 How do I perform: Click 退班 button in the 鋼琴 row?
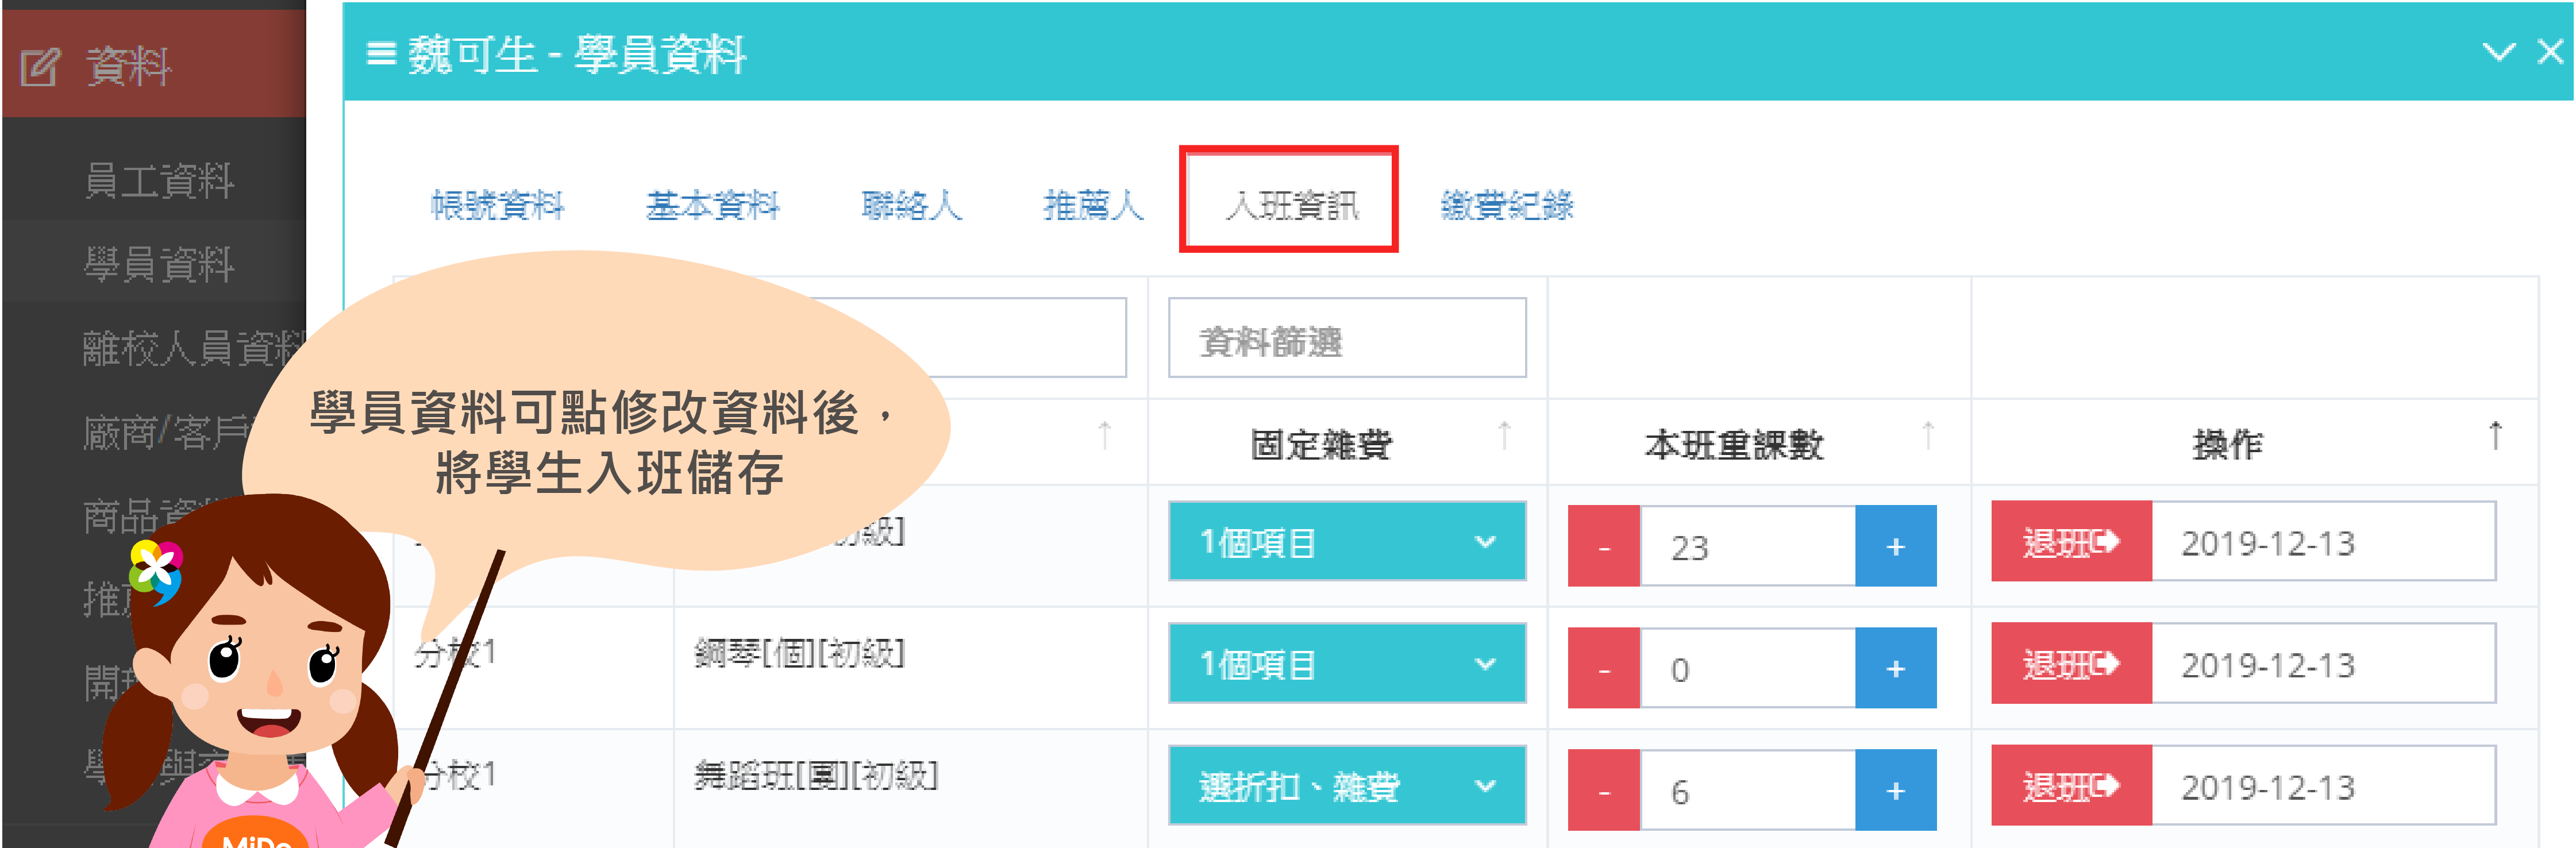pyautogui.click(x=2070, y=664)
